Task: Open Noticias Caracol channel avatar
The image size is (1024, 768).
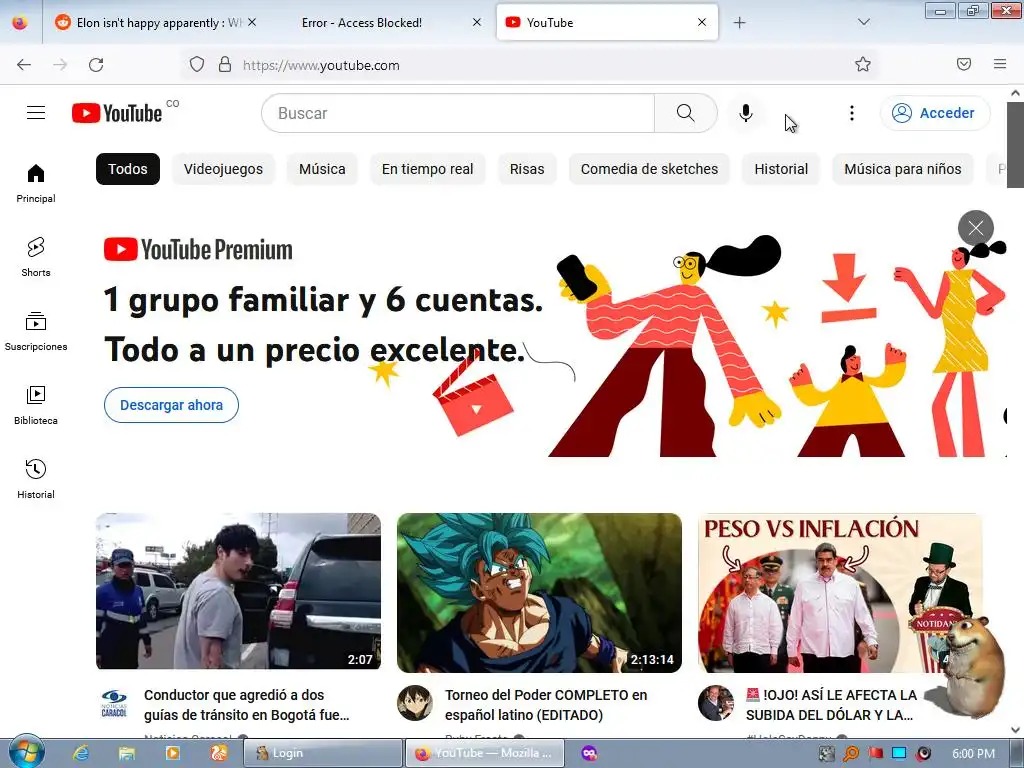Action: click(114, 703)
